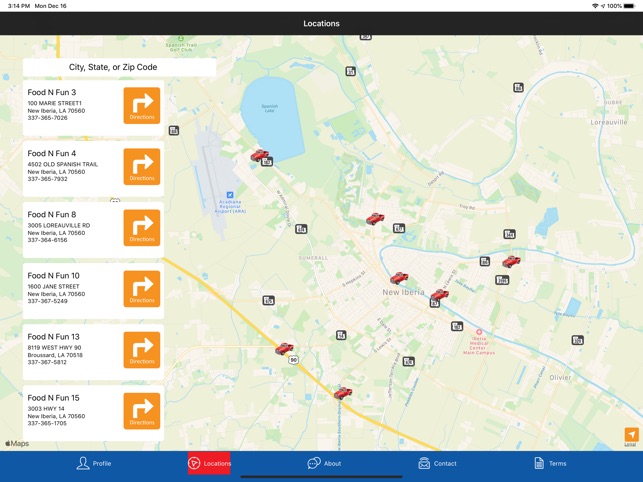Tap phone number 337-365-7932
The width and height of the screenshot is (643, 482).
(x=48, y=179)
